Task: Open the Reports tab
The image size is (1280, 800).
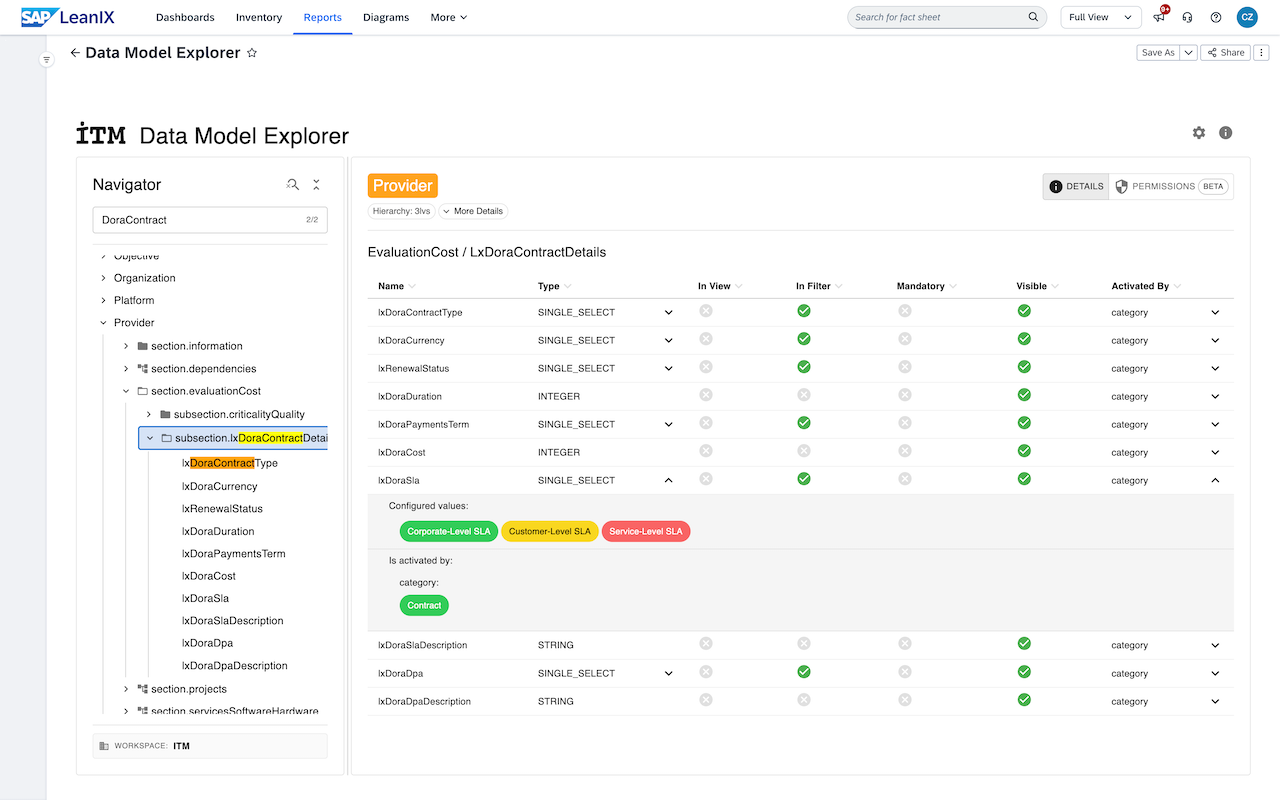Action: point(323,17)
